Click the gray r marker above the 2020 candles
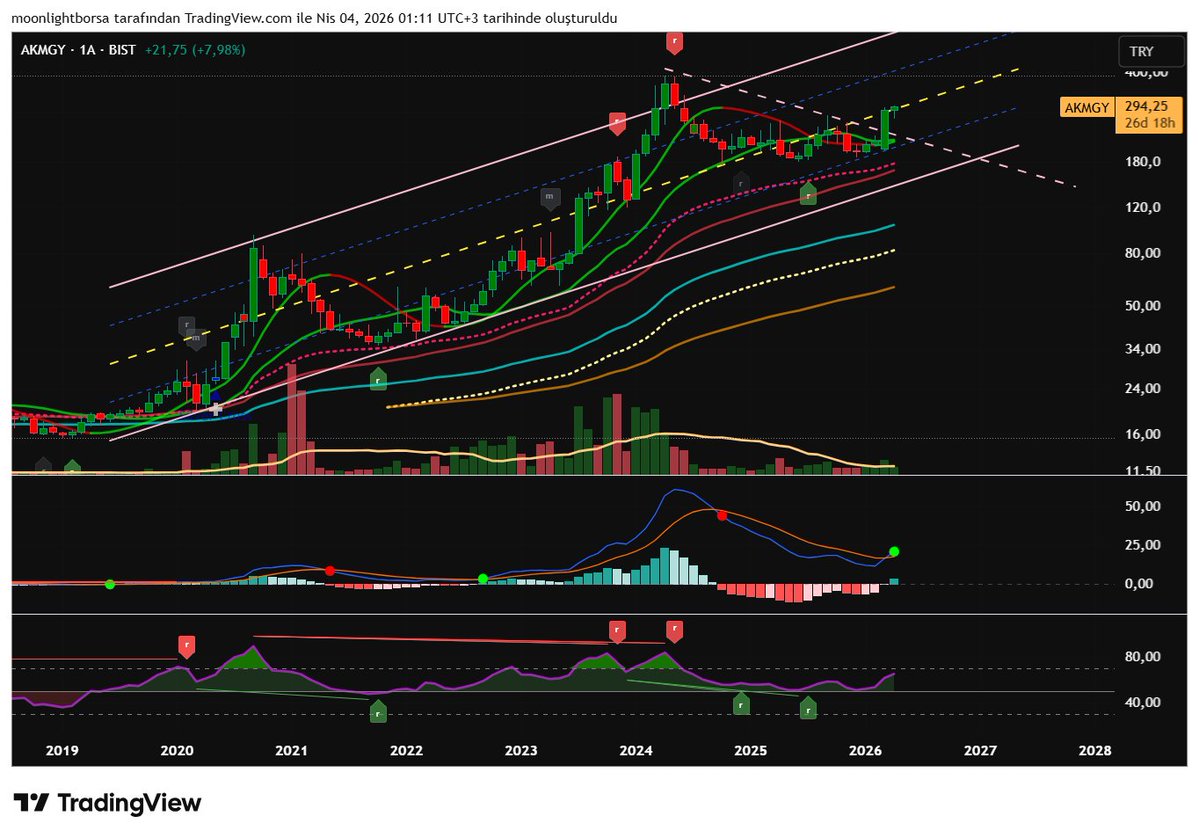 coord(186,325)
